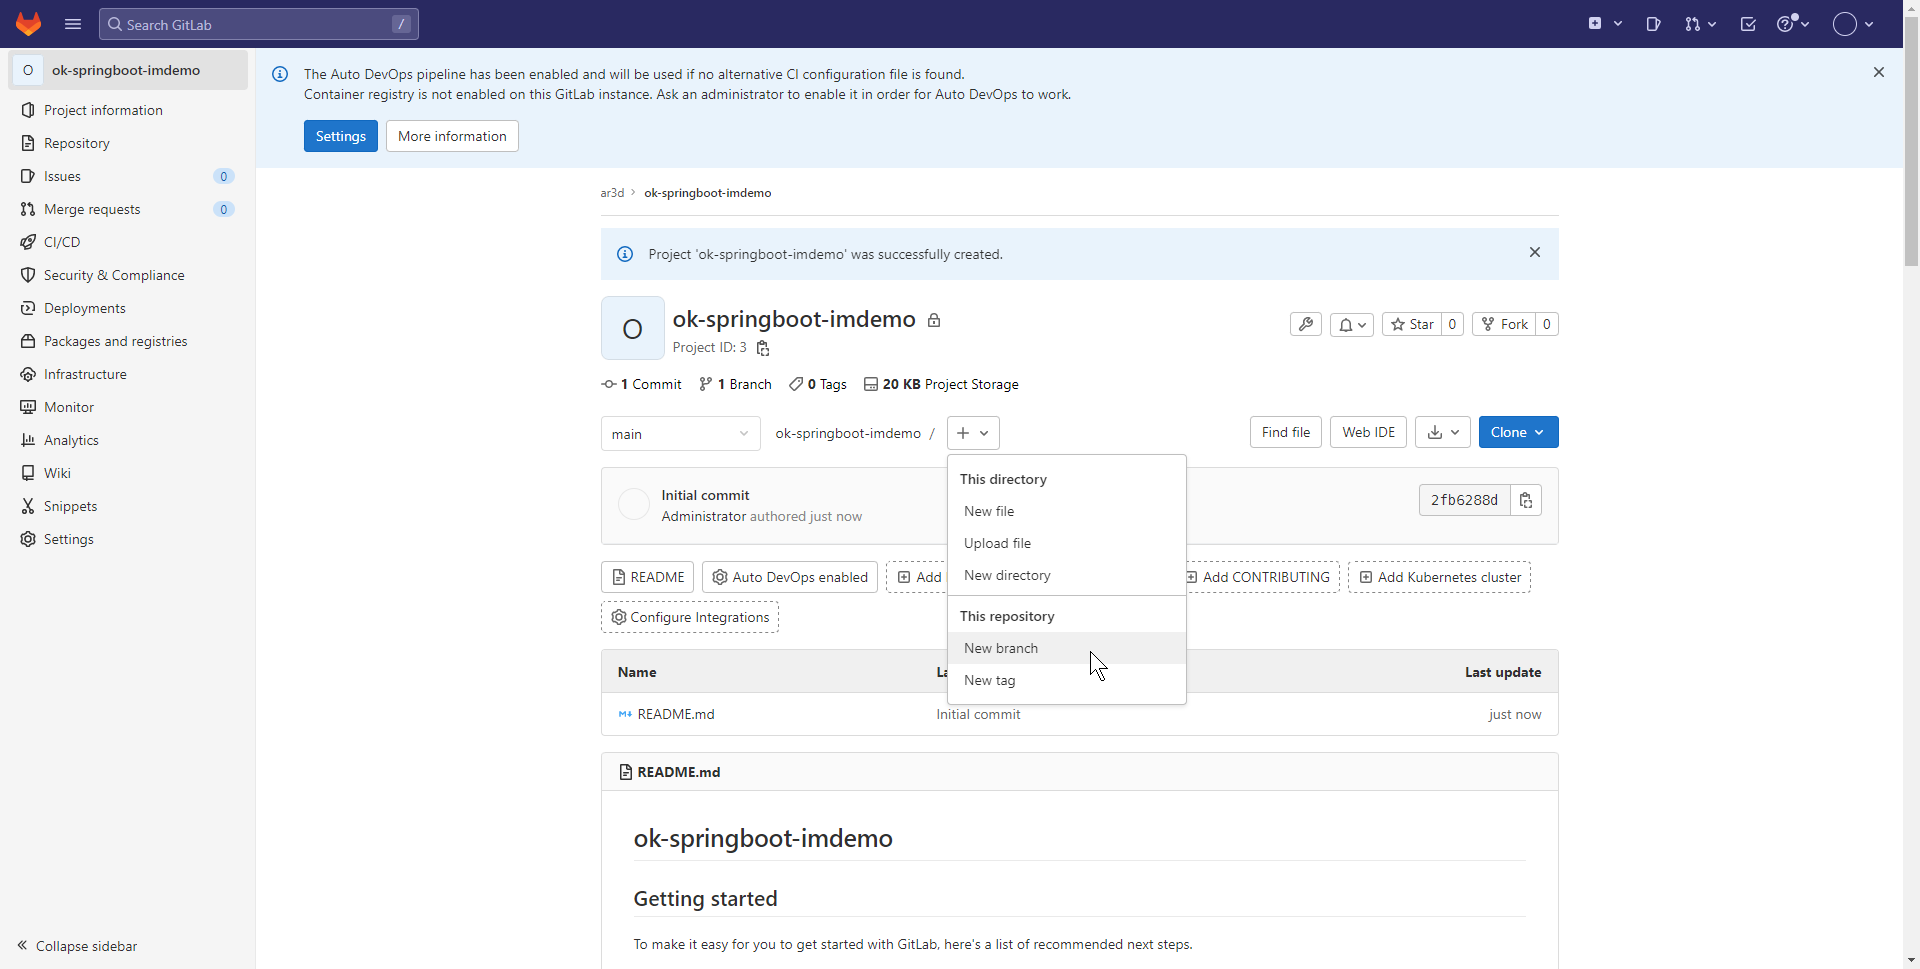The width and height of the screenshot is (1920, 969).
Task: Open the README.md file link
Action: pos(676,714)
